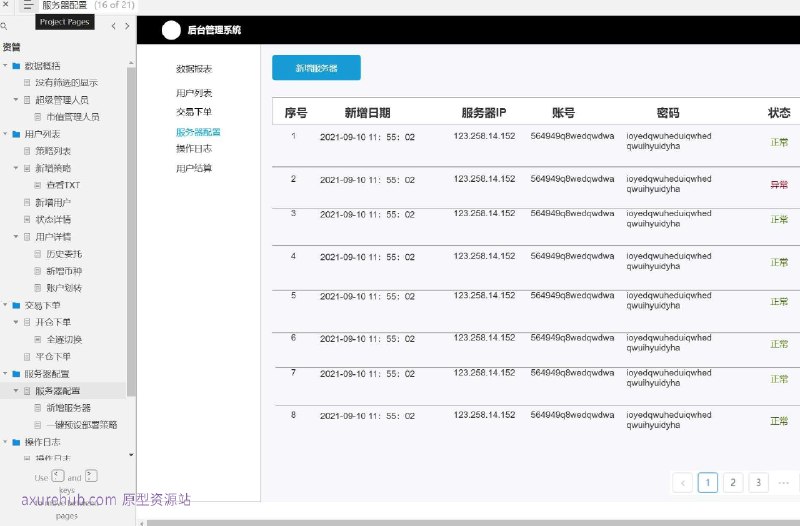The height and width of the screenshot is (526, 800).
Task: Click page icon beside 全逐切换
Action: pyautogui.click(x=38, y=339)
